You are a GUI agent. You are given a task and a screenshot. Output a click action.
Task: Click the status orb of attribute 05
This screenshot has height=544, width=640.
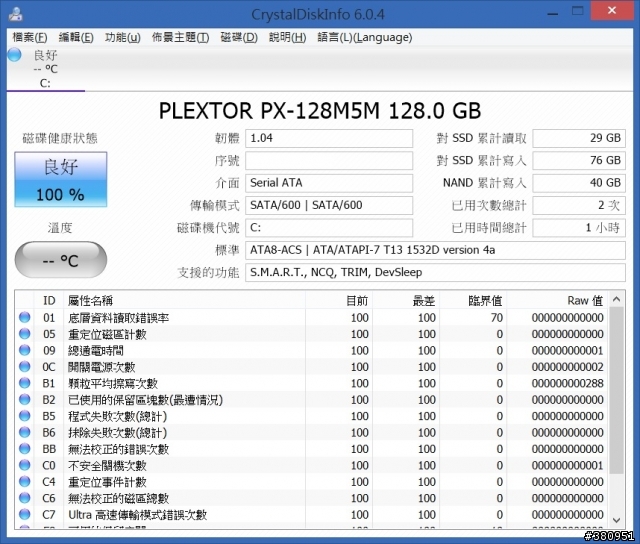point(24,334)
